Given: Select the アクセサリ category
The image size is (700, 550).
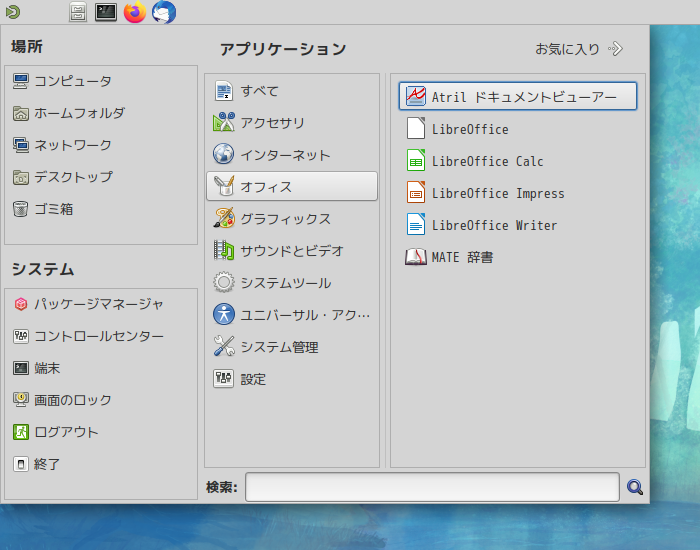Looking at the screenshot, I should pyautogui.click(x=292, y=122).
